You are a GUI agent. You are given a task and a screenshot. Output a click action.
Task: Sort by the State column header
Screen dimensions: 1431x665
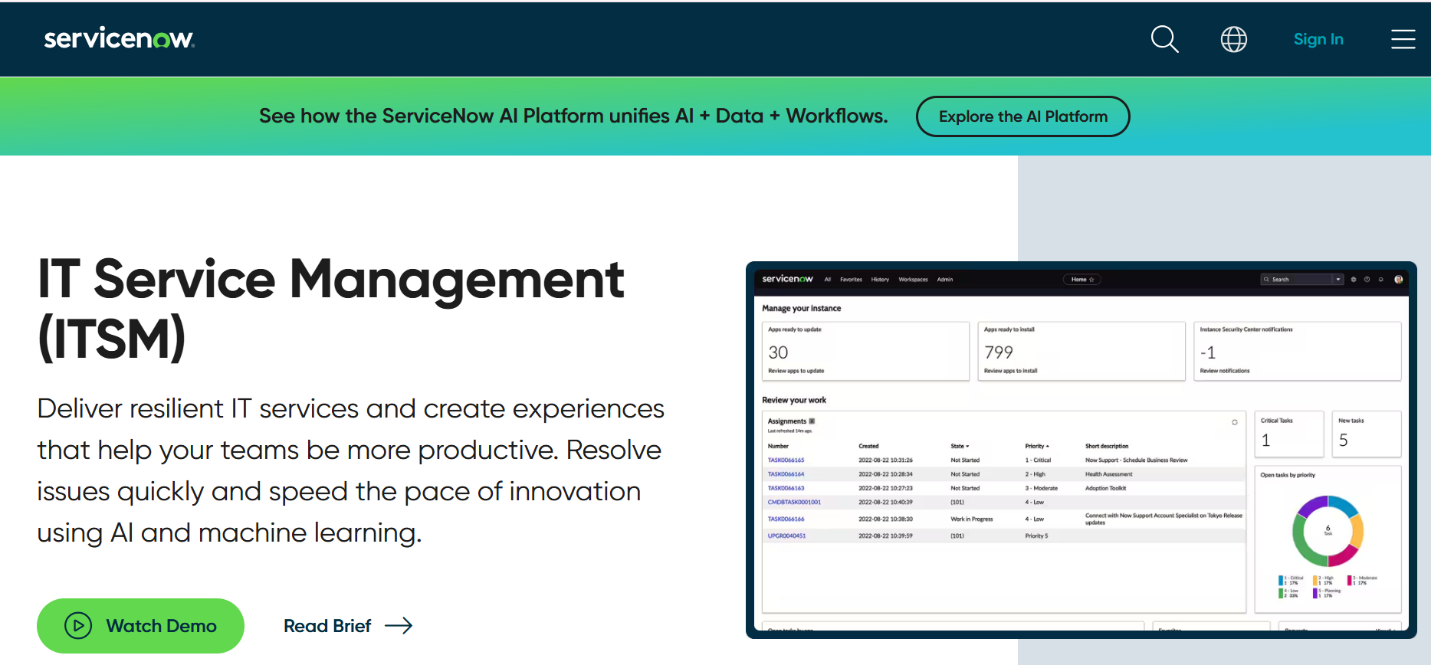coord(960,446)
